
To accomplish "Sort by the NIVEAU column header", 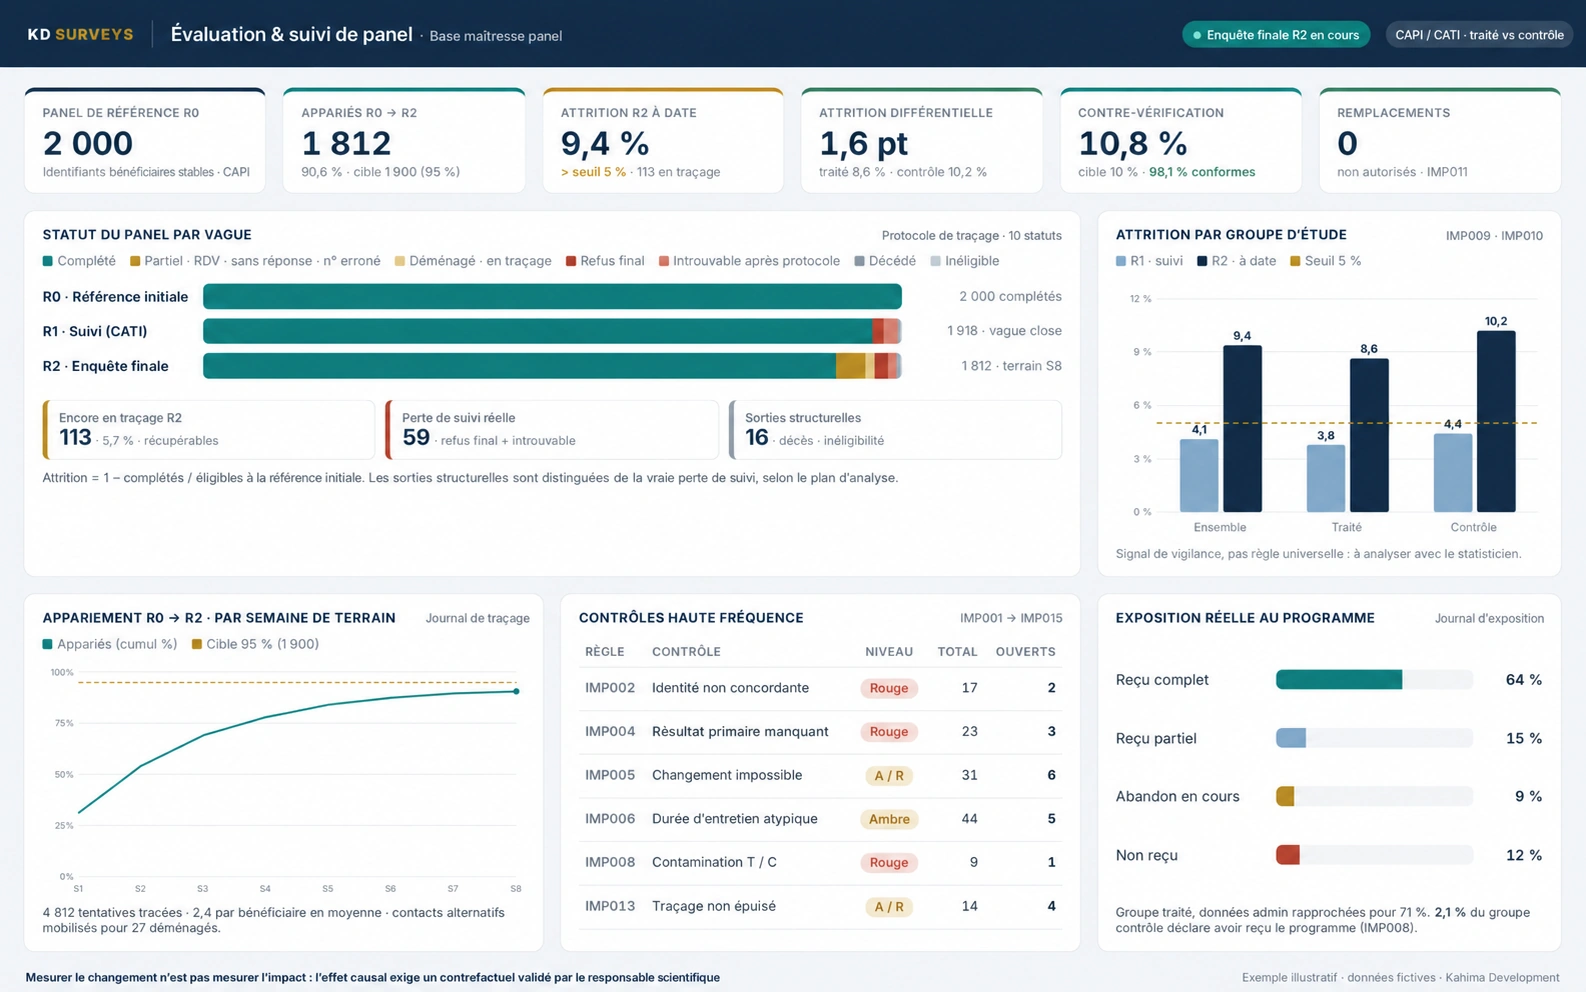I will pos(889,652).
